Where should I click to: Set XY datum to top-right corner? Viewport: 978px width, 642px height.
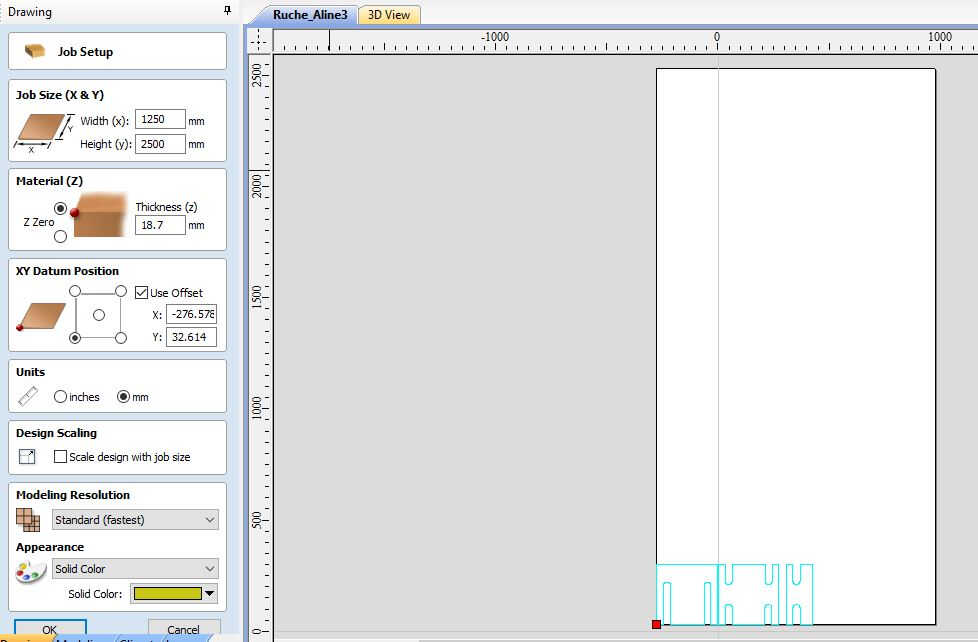click(x=121, y=291)
